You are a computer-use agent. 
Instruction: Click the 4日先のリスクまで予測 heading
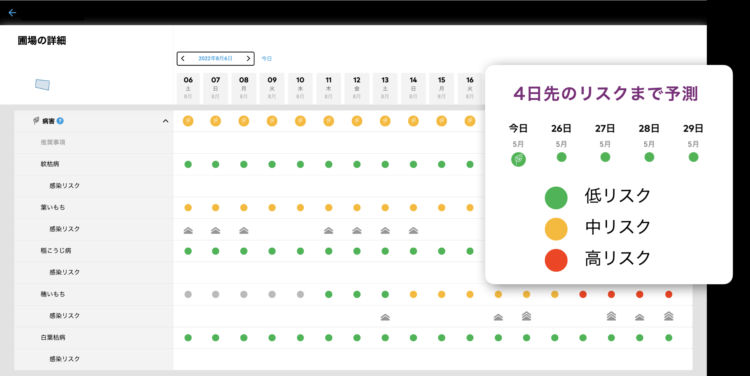606,93
